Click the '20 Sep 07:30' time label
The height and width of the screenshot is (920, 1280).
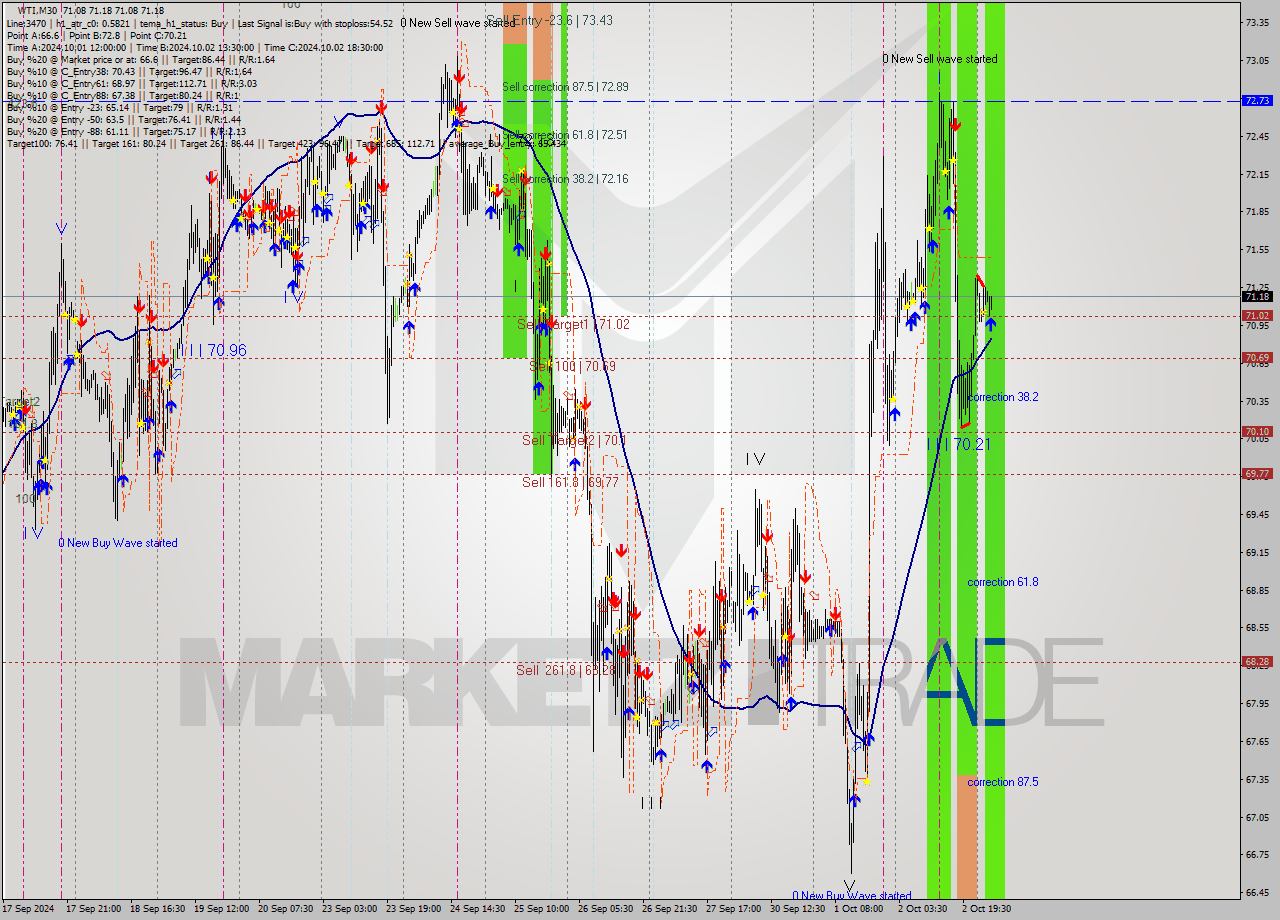pos(286,909)
